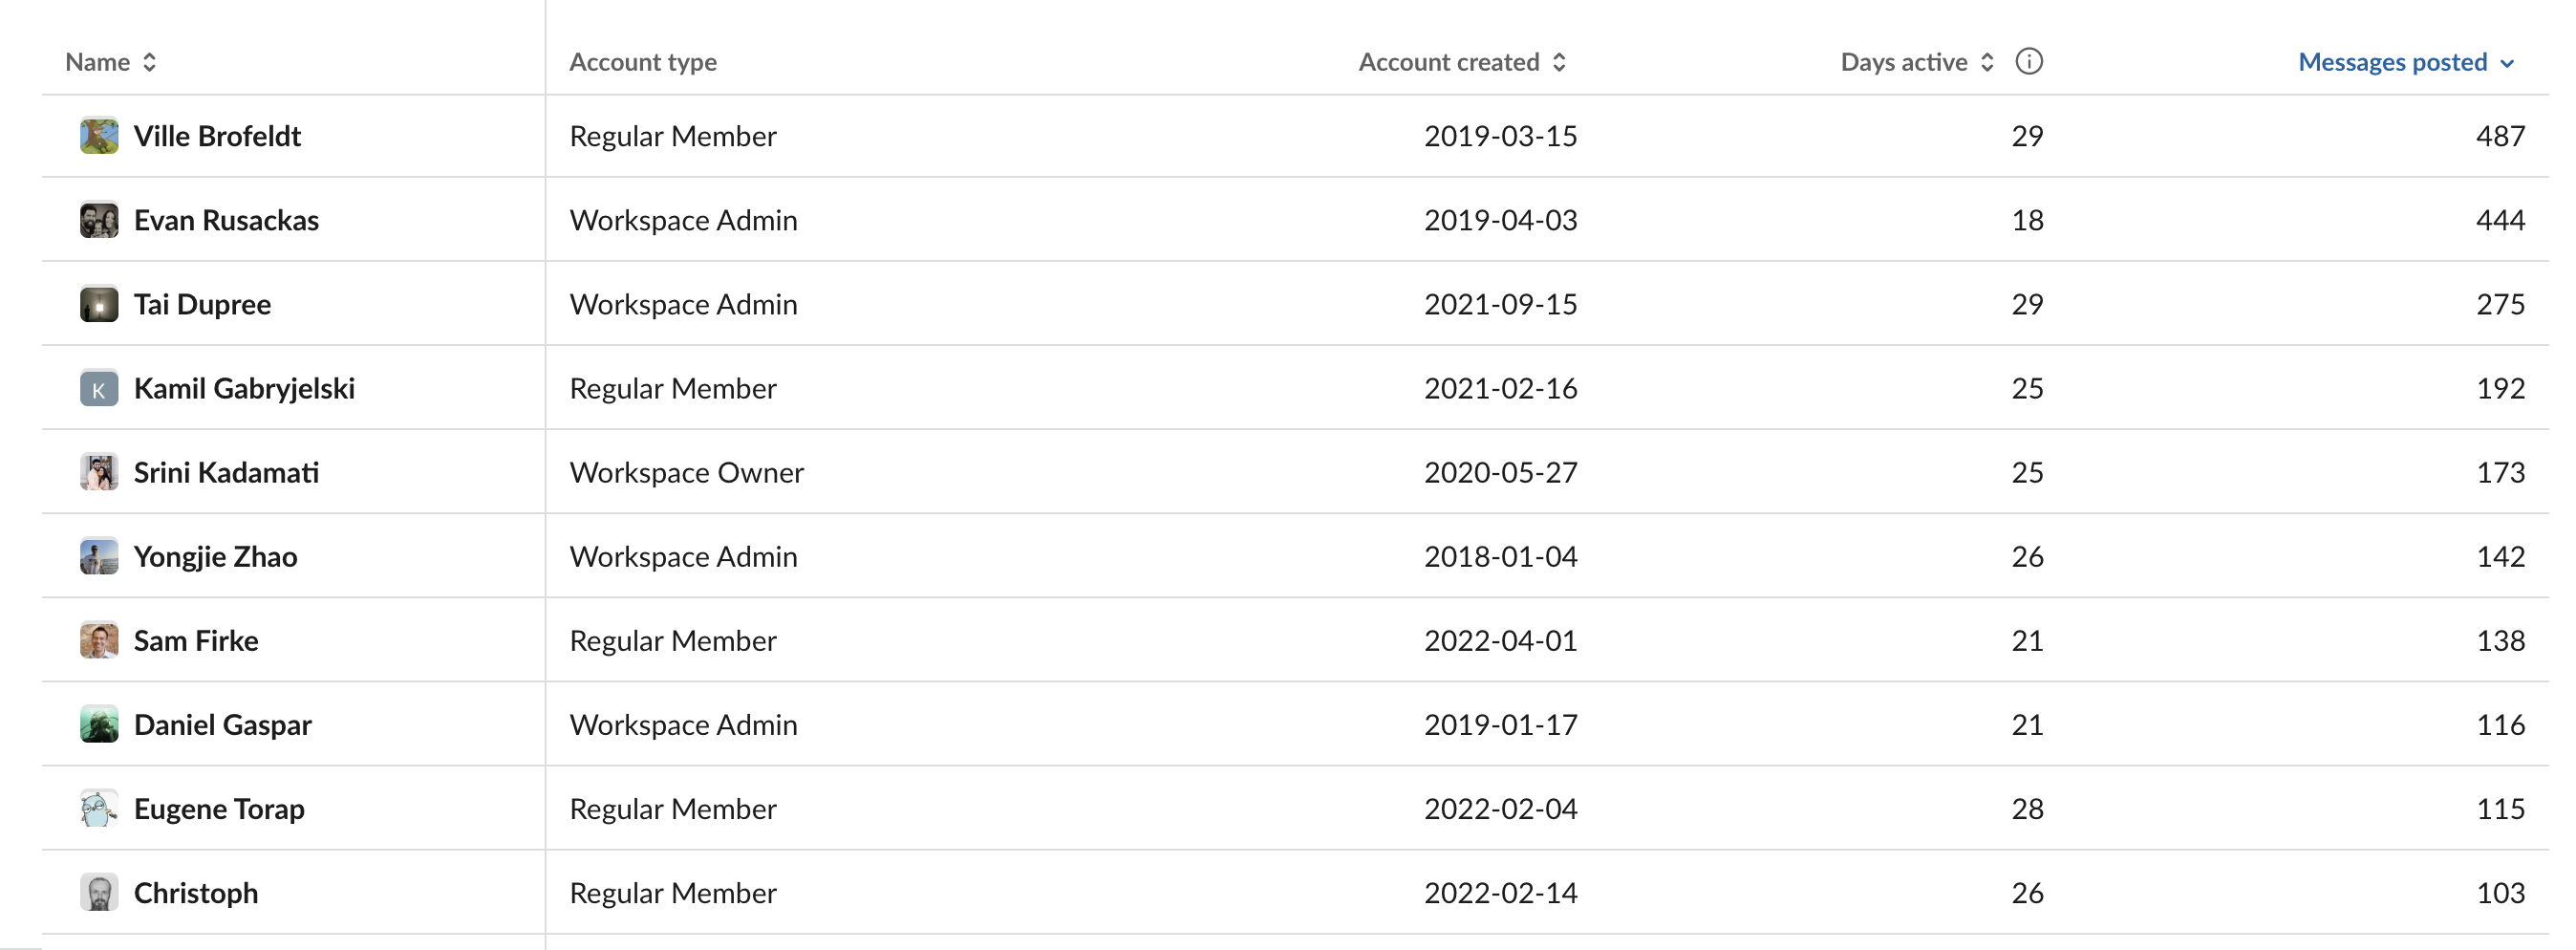Click Yongjie Zhao's profile picture

[99, 556]
